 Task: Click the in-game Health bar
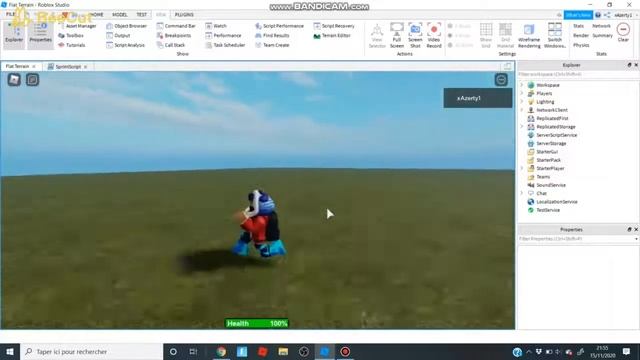[x=257, y=323]
